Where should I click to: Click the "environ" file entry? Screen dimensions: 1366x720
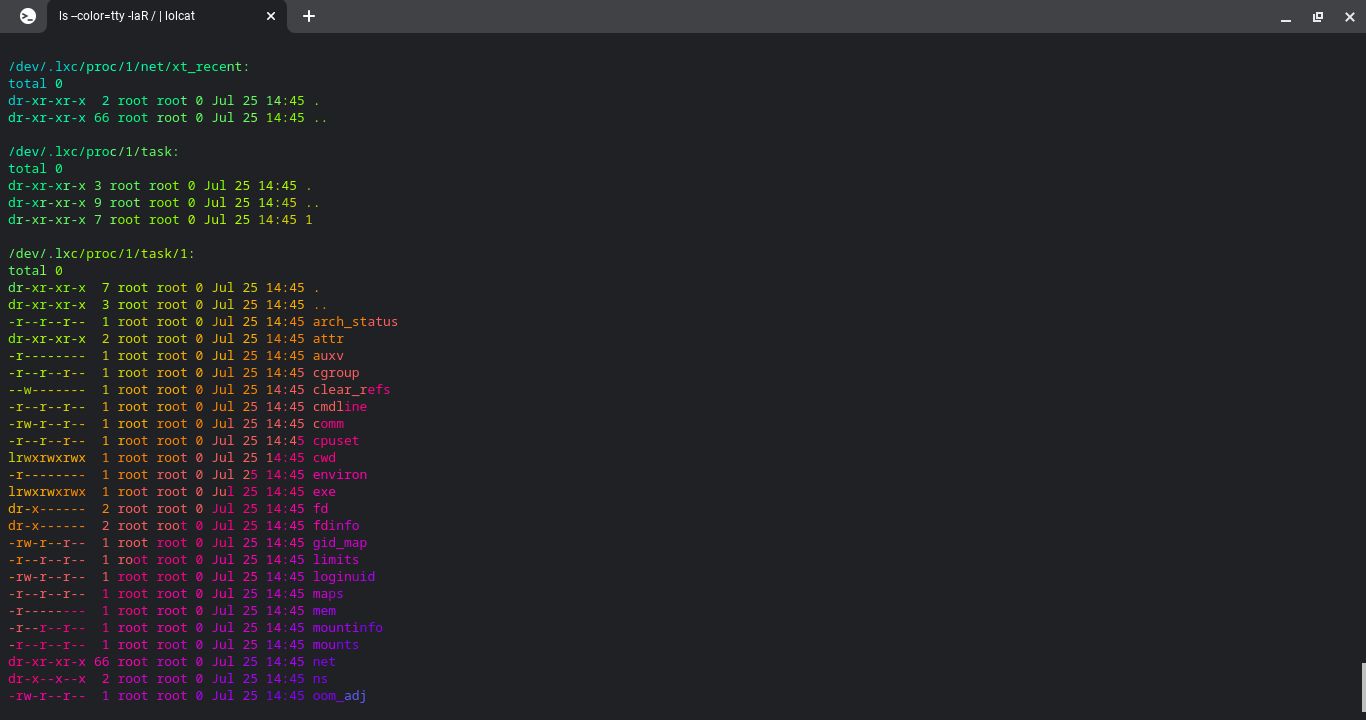click(x=339, y=474)
